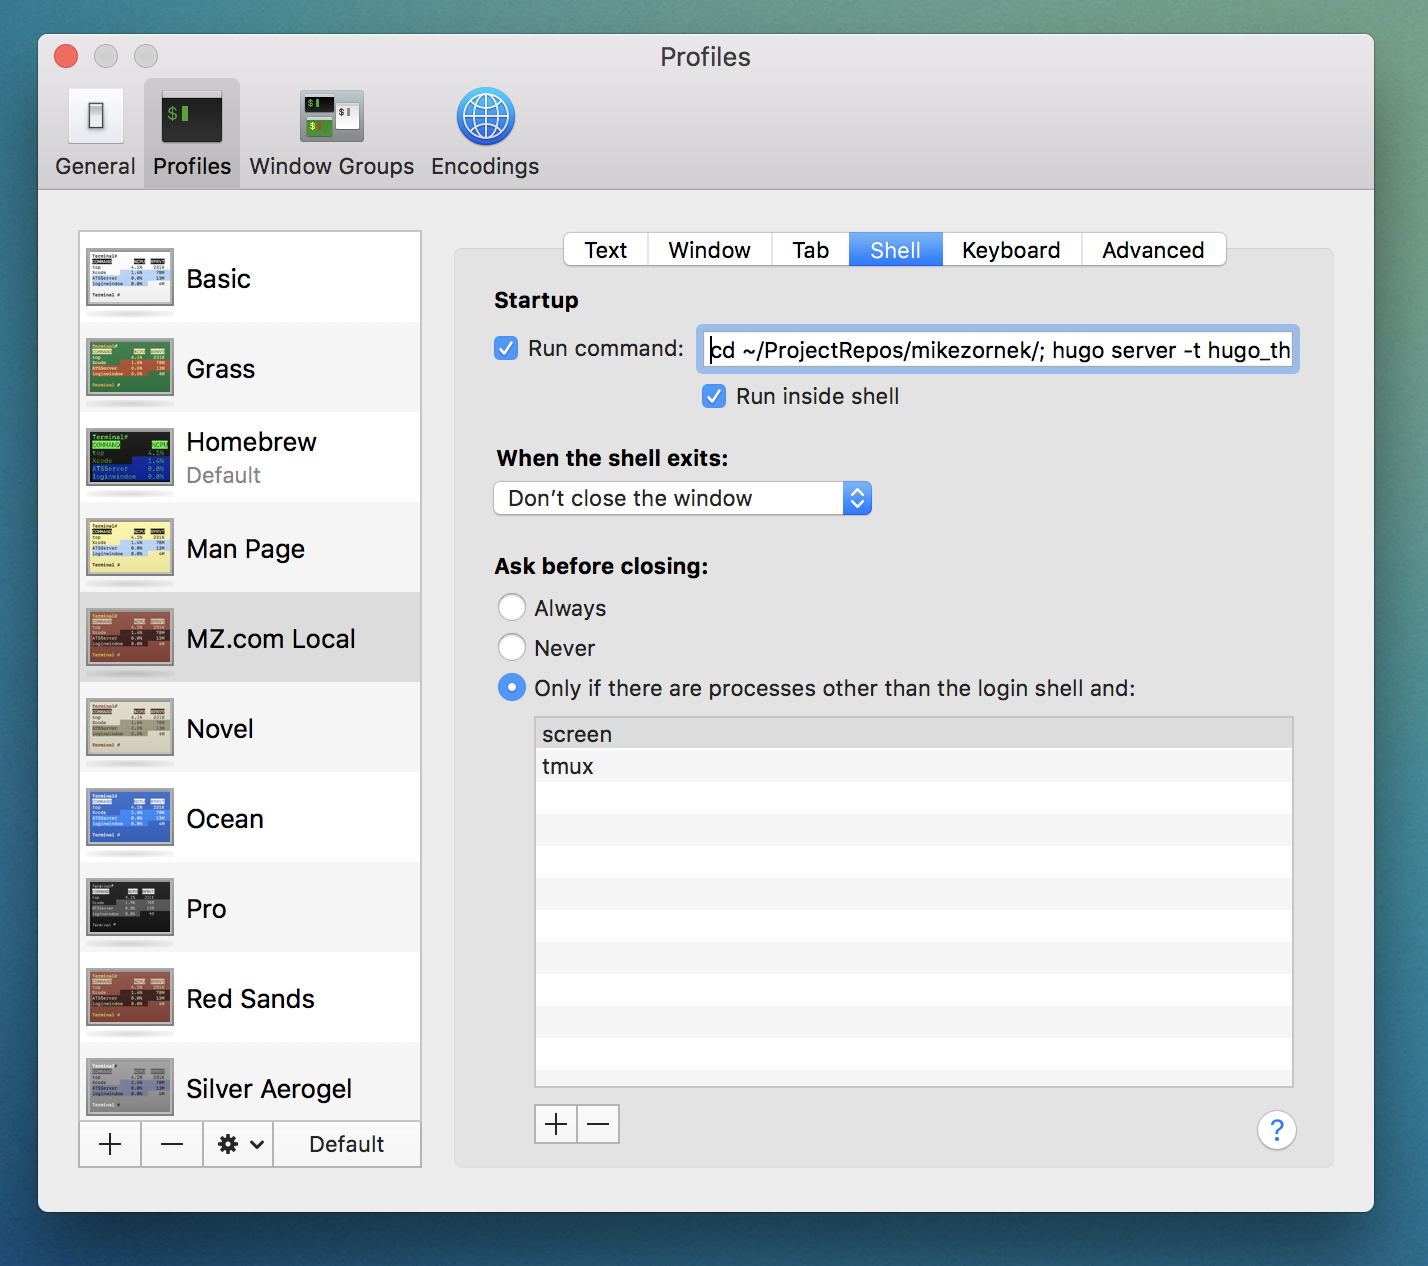Select the Homebrew profile thumbnail

click(130, 457)
